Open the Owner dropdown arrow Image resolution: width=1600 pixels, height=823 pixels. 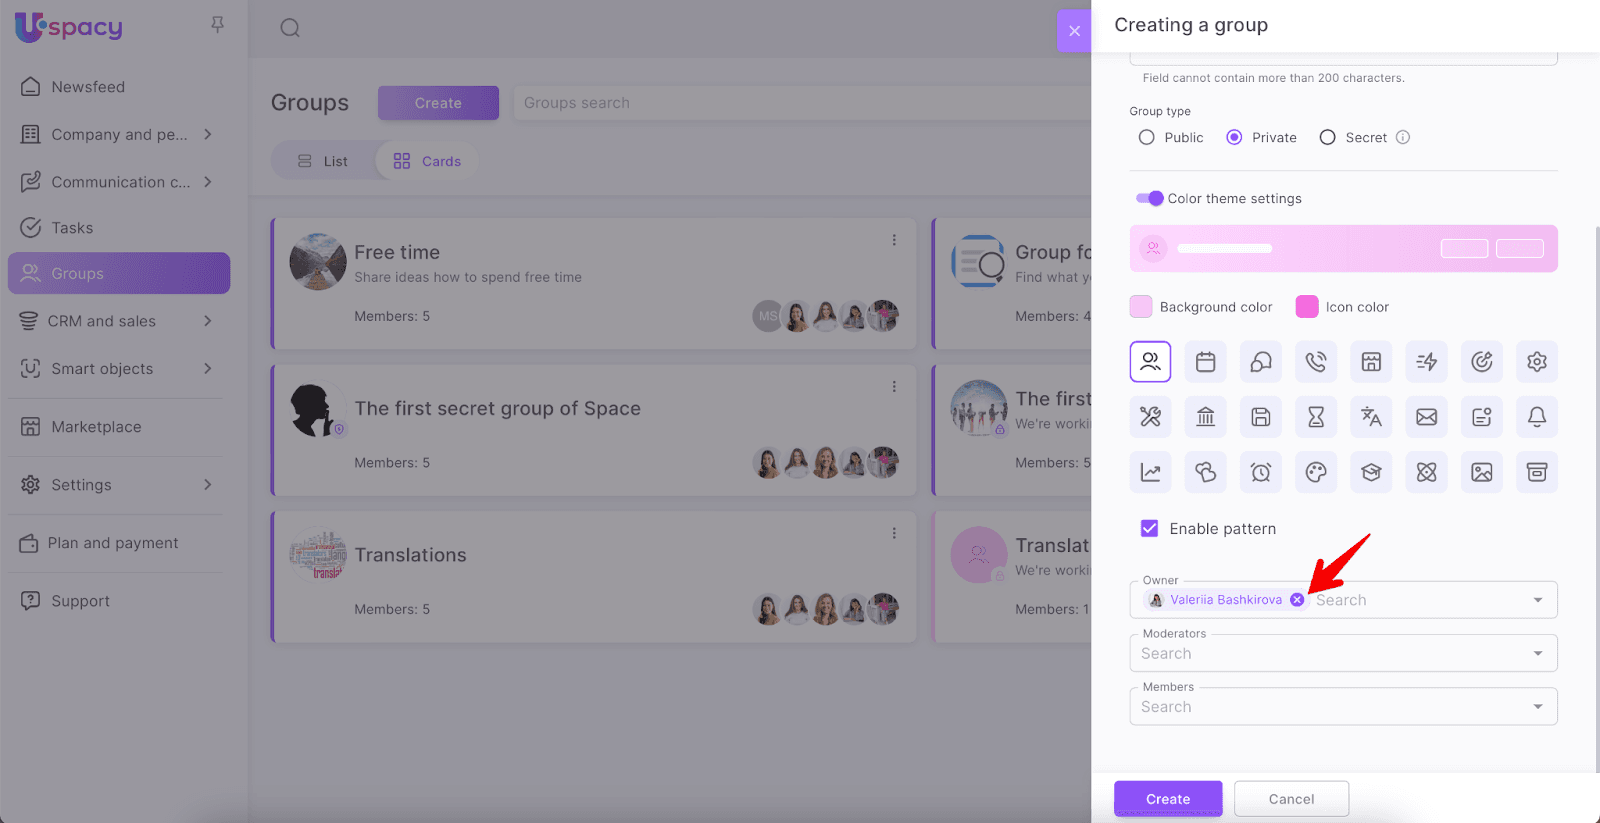point(1538,600)
